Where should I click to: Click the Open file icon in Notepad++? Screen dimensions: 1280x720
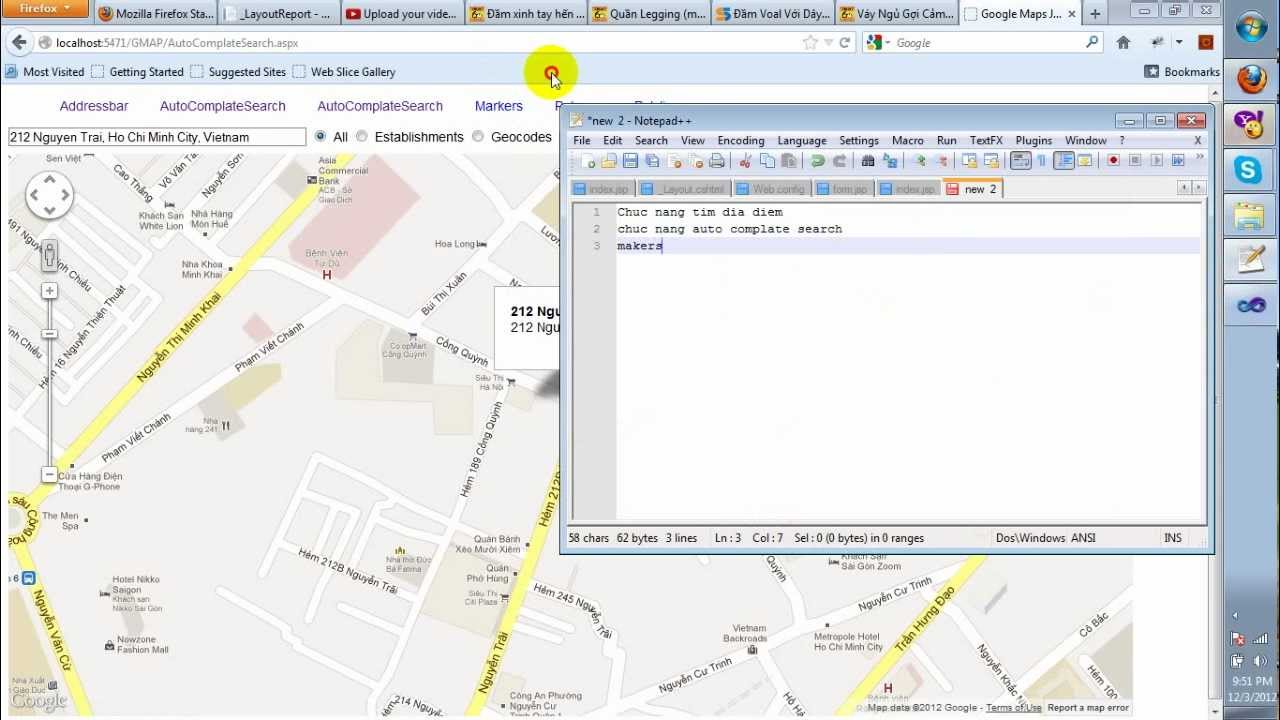click(609, 161)
